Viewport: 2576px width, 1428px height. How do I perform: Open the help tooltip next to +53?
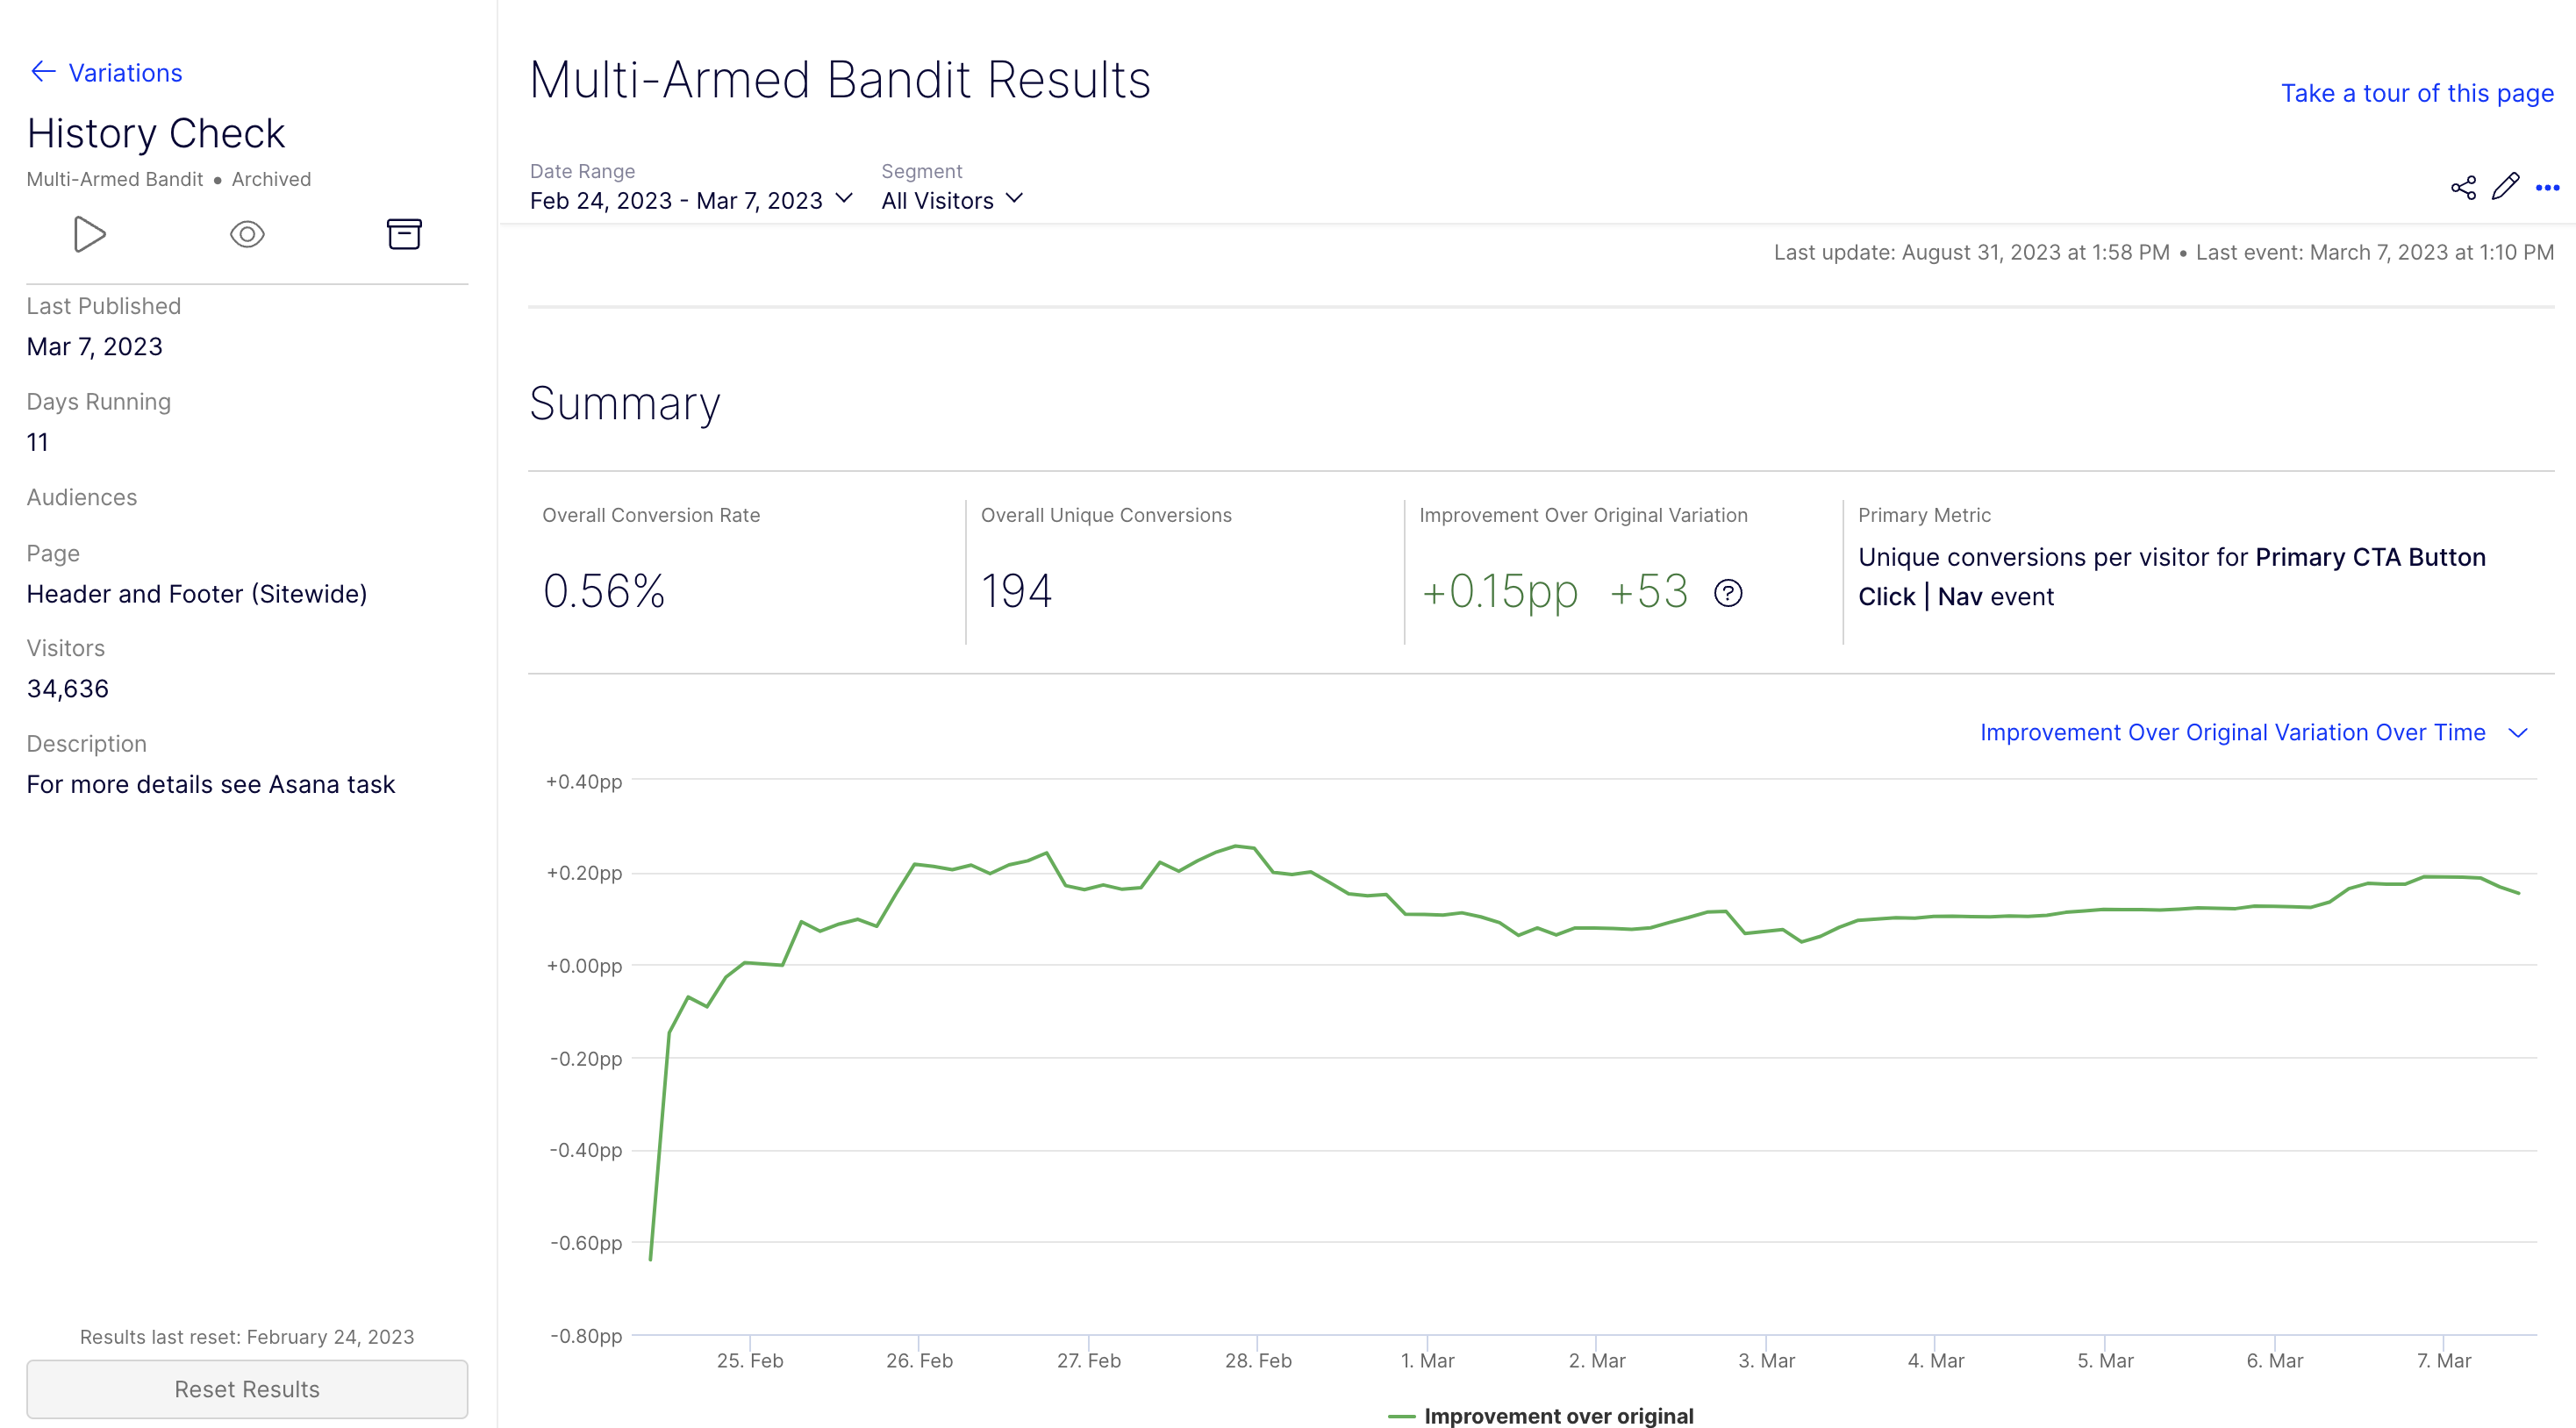coord(1729,593)
